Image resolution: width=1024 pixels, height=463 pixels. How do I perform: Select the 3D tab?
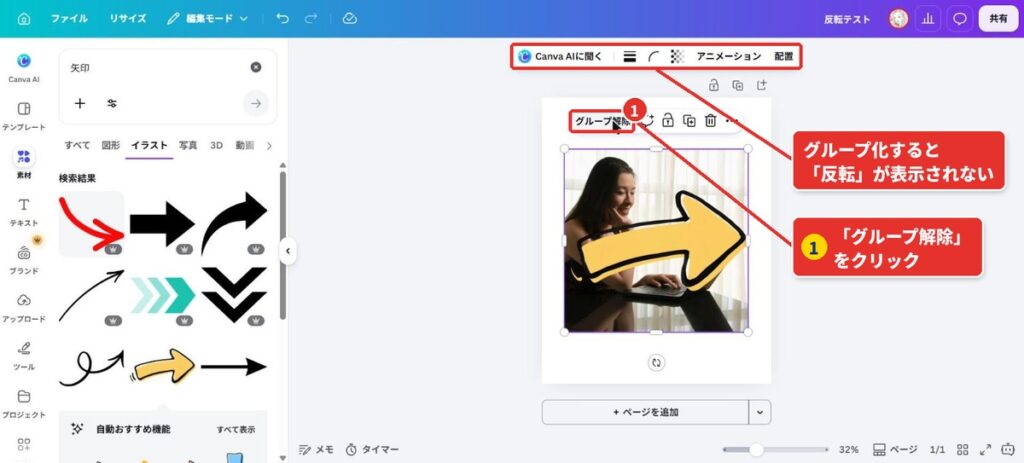(216, 146)
